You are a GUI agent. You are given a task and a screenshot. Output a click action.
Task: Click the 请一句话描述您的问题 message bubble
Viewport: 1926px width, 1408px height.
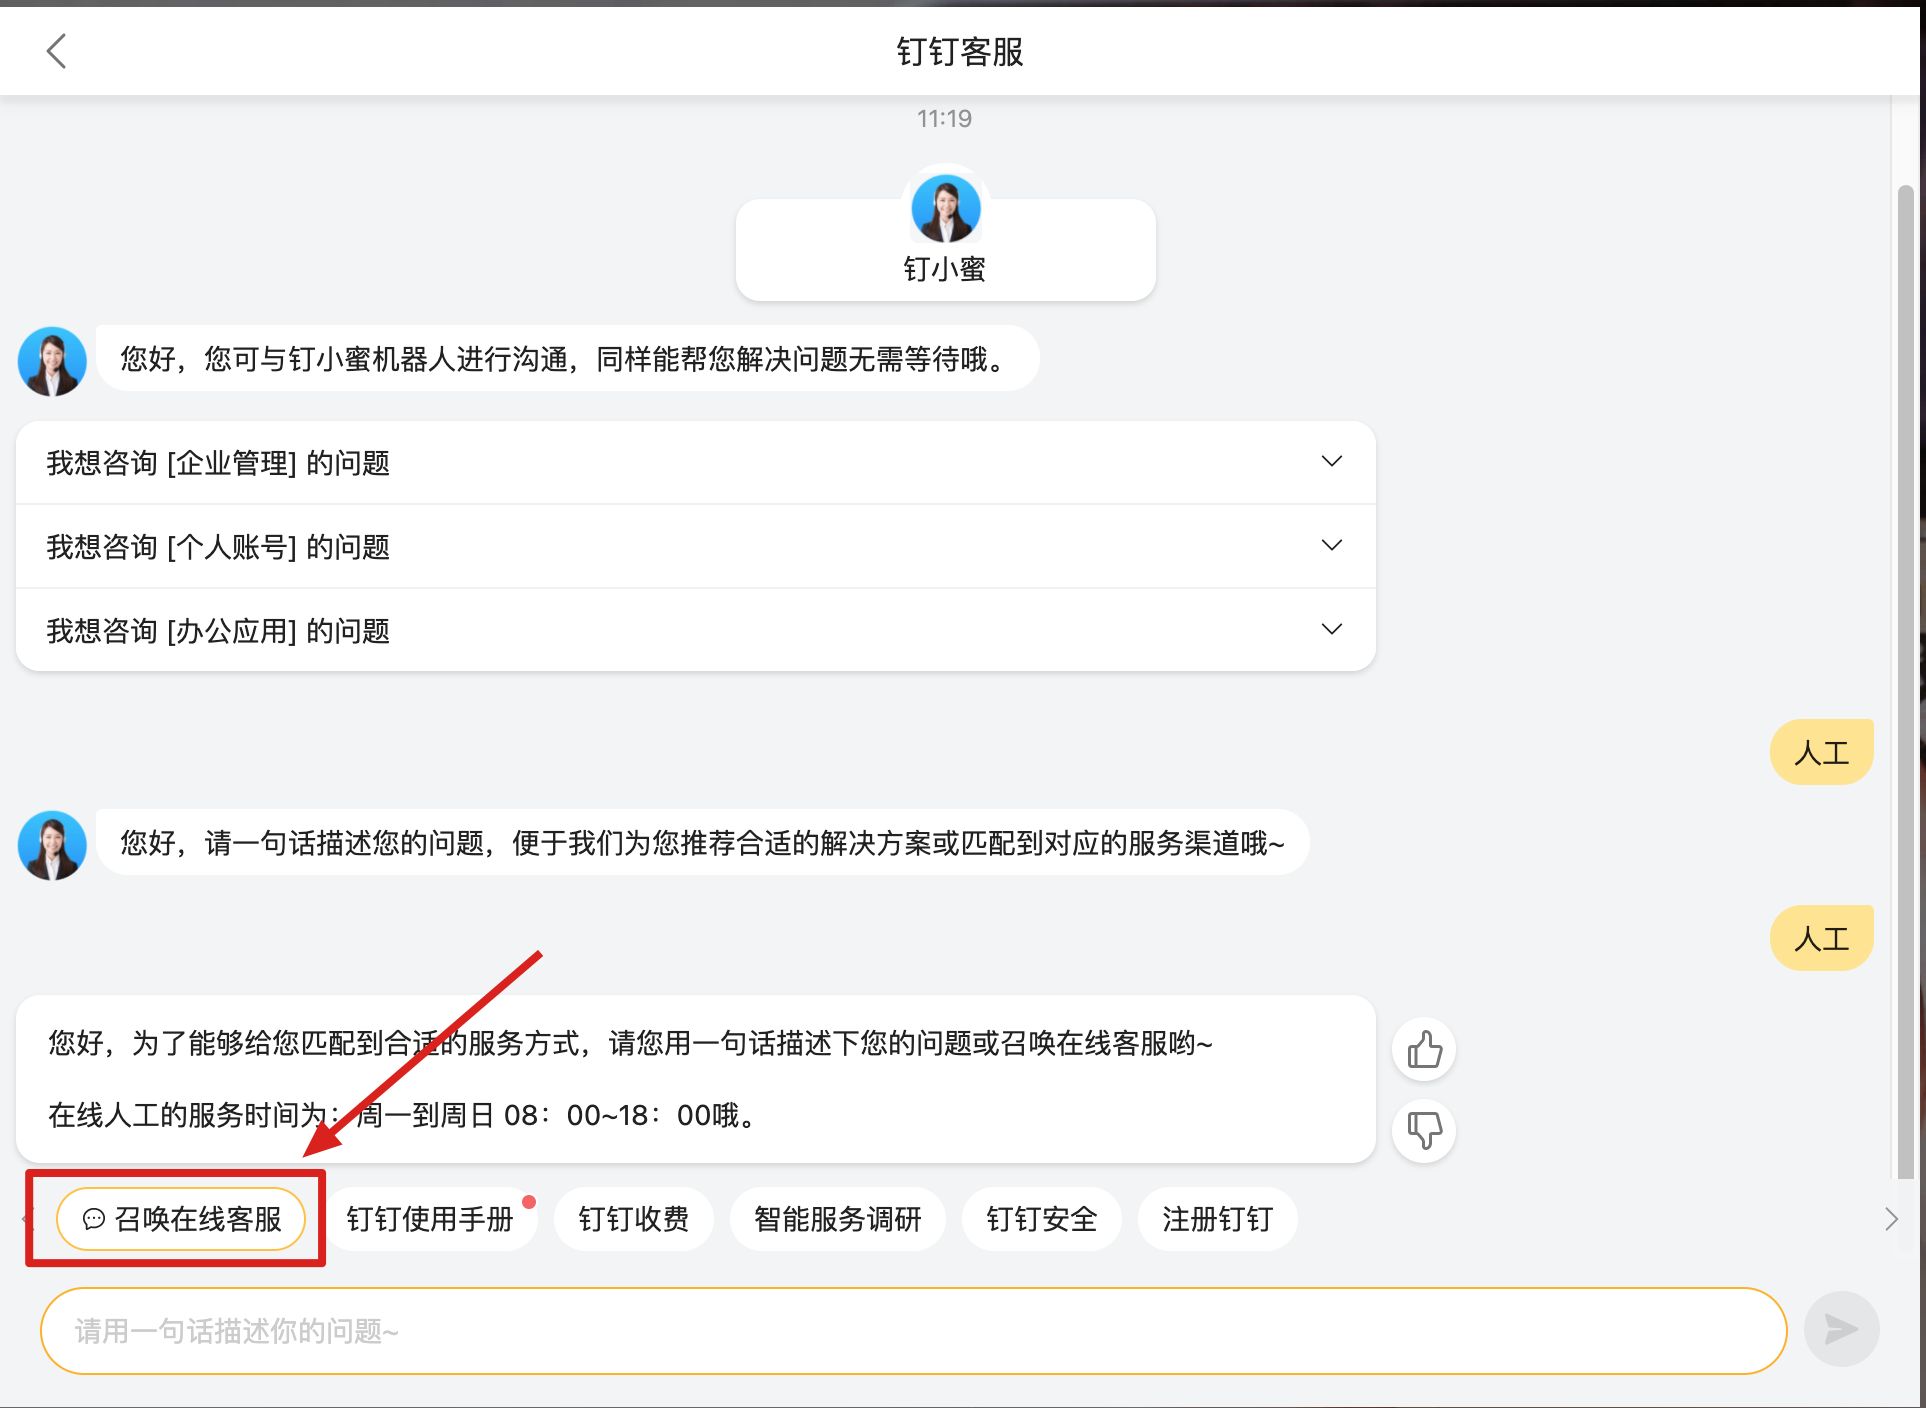(703, 843)
